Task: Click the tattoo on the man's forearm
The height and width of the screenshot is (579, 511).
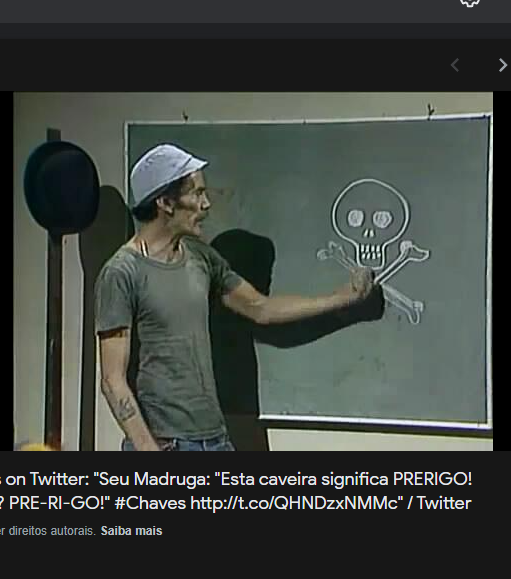Action: coord(124,408)
